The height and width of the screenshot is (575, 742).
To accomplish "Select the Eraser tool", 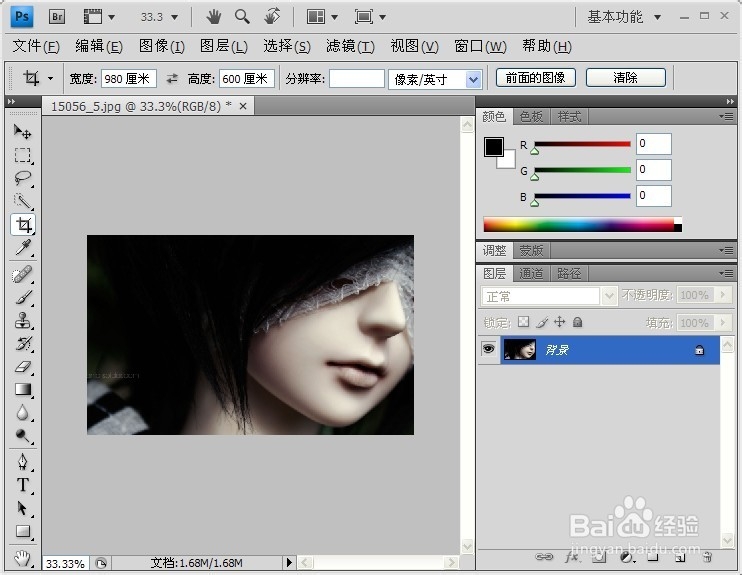I will (22, 367).
